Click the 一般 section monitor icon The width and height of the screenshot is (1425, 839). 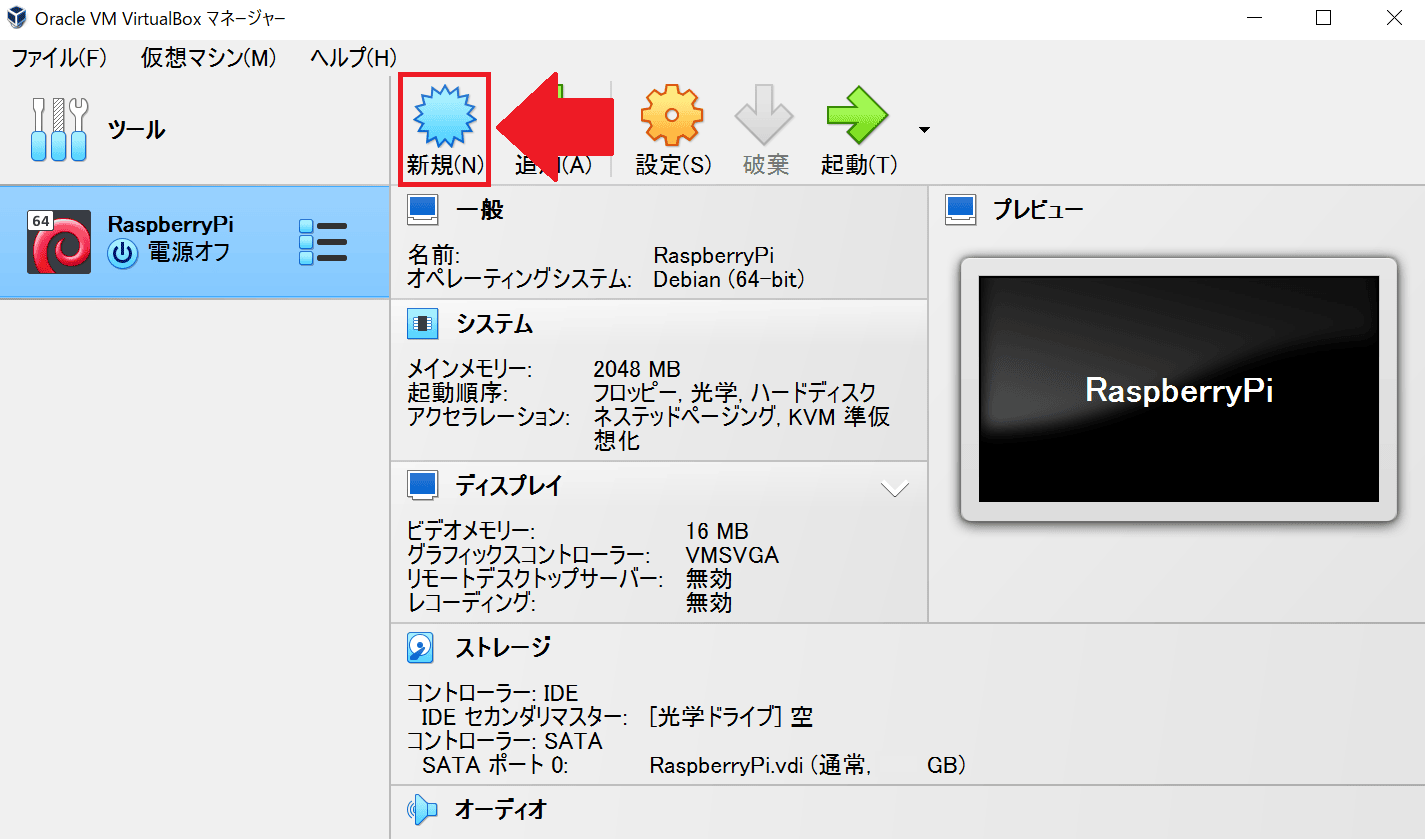point(423,210)
